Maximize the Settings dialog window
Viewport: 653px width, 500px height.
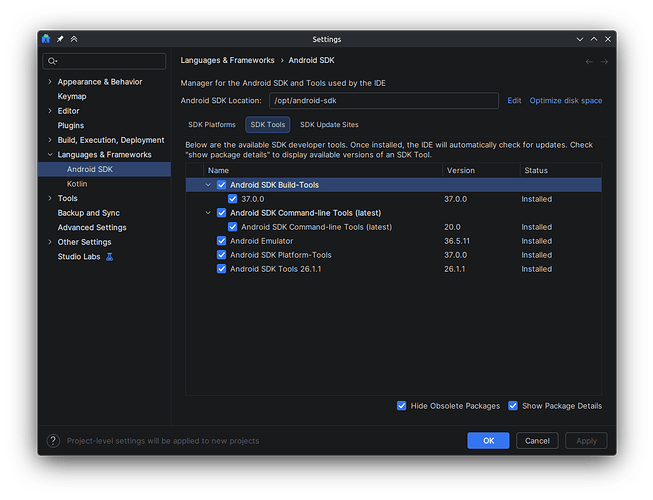point(594,39)
